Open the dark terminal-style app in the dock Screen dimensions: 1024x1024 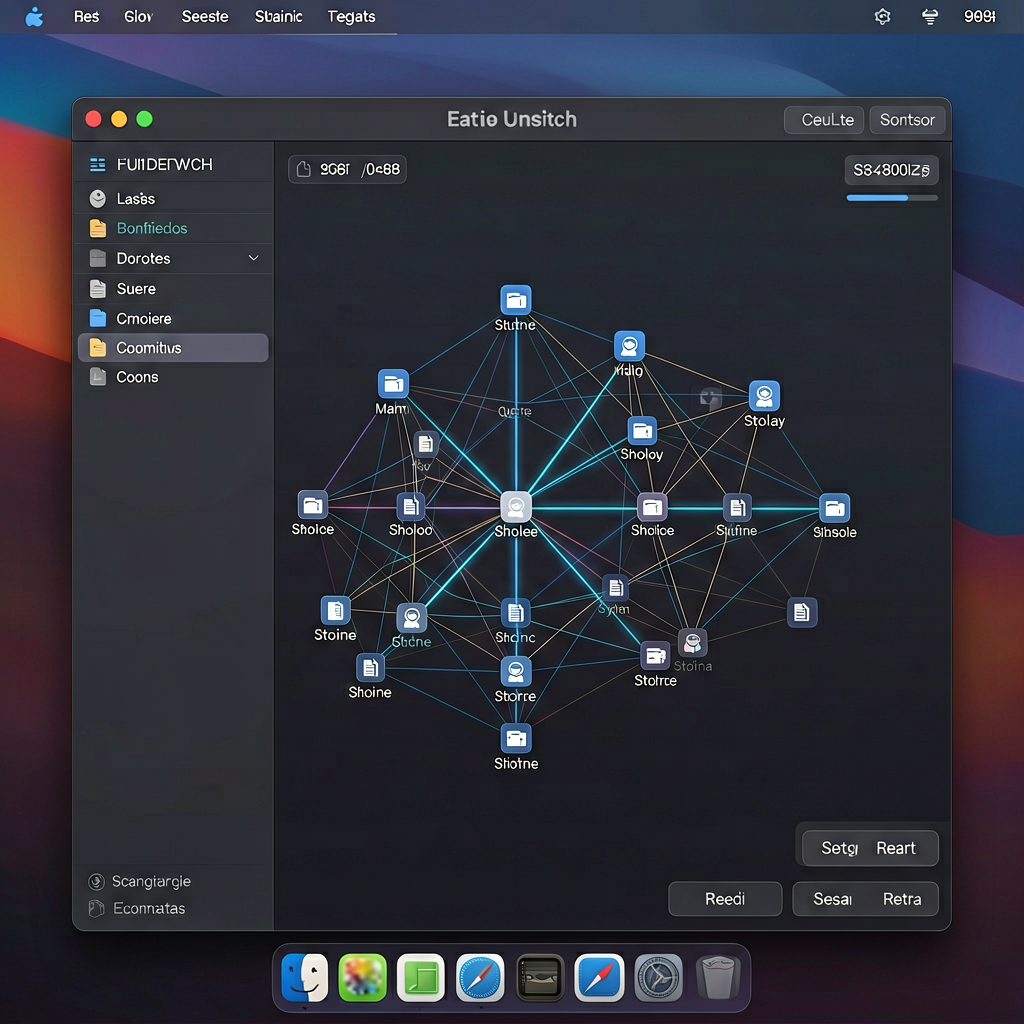click(x=540, y=978)
